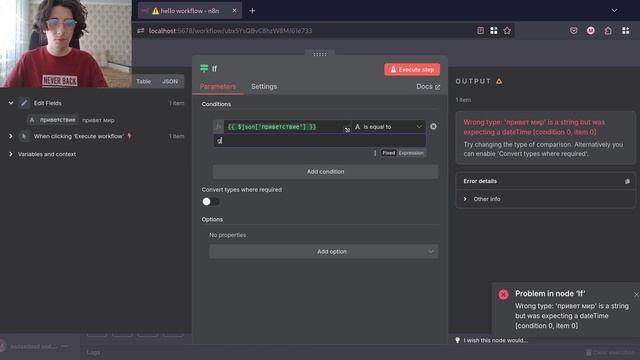640x360 pixels.
Task: Copy error details with the copy icon
Action: [x=627, y=181]
